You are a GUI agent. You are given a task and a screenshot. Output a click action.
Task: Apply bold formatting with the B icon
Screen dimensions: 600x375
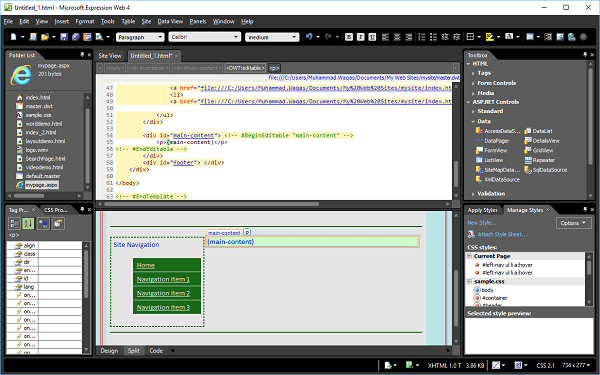(349, 37)
